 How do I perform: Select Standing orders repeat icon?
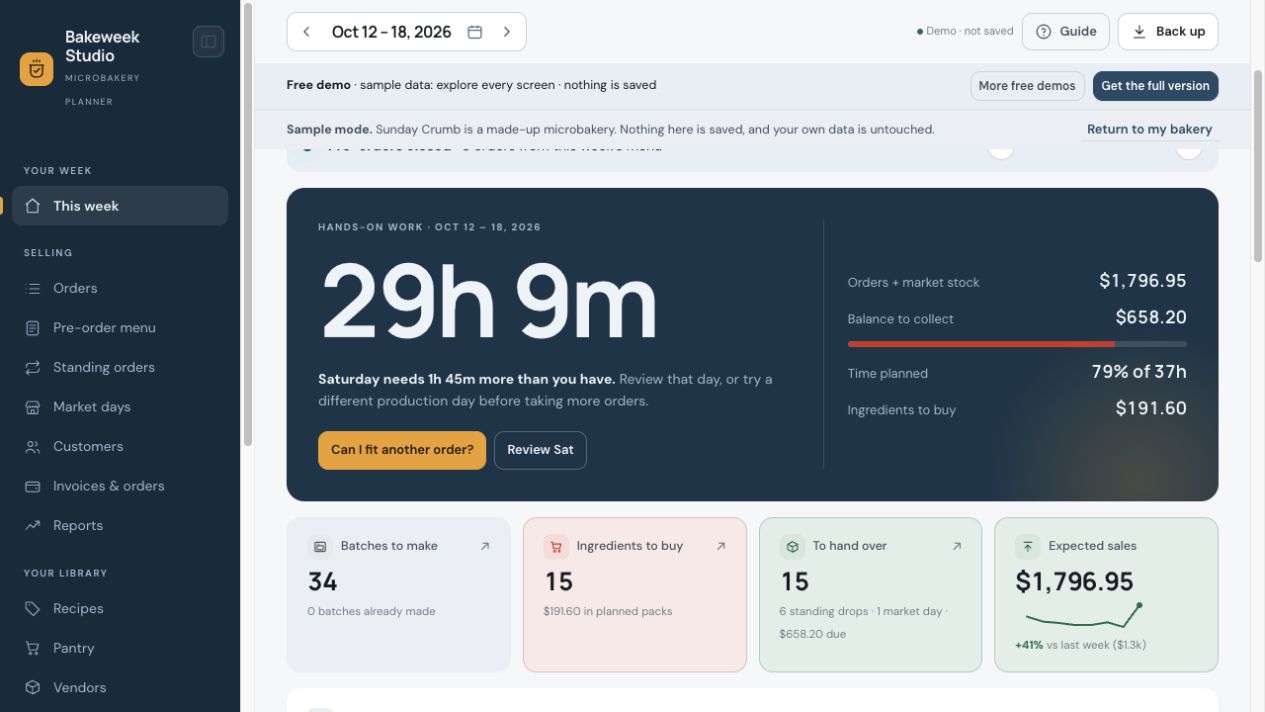click(x=33, y=368)
